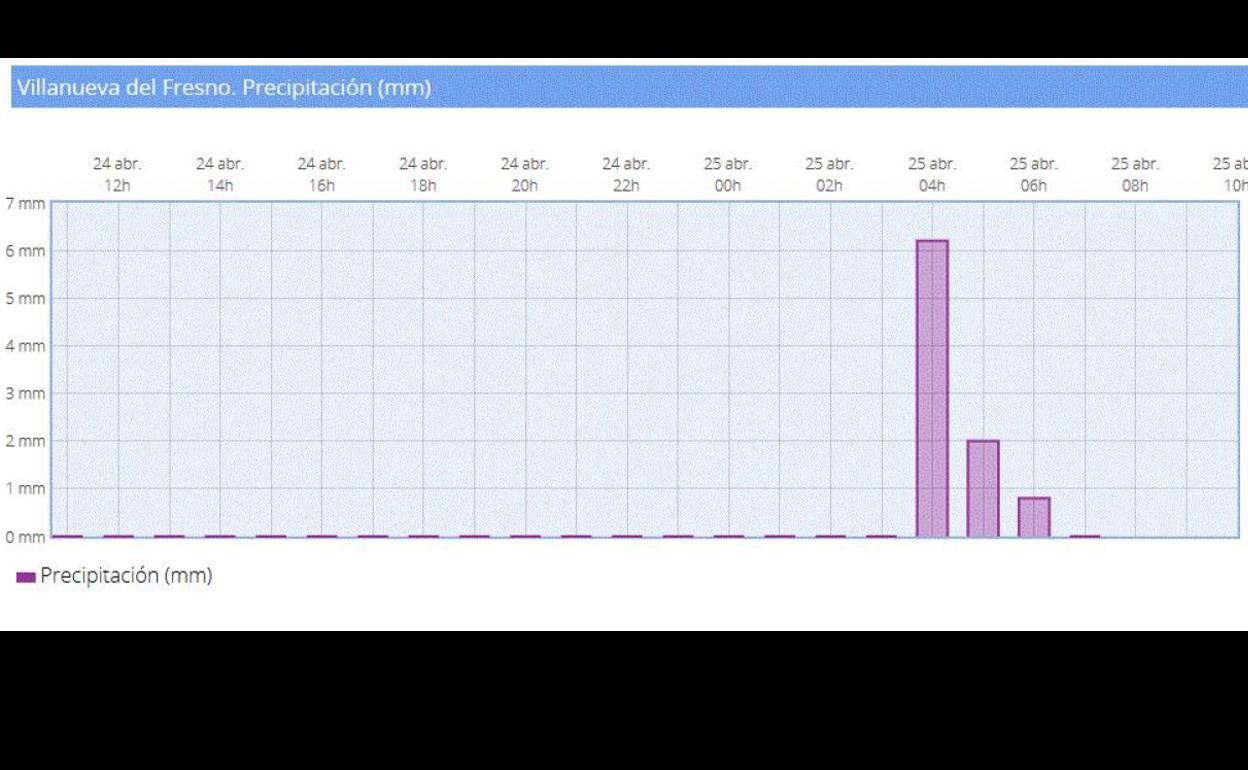Screen dimensions: 1248x770
Task: Click the tallest bar, just above 6 mm
Action: (932, 388)
